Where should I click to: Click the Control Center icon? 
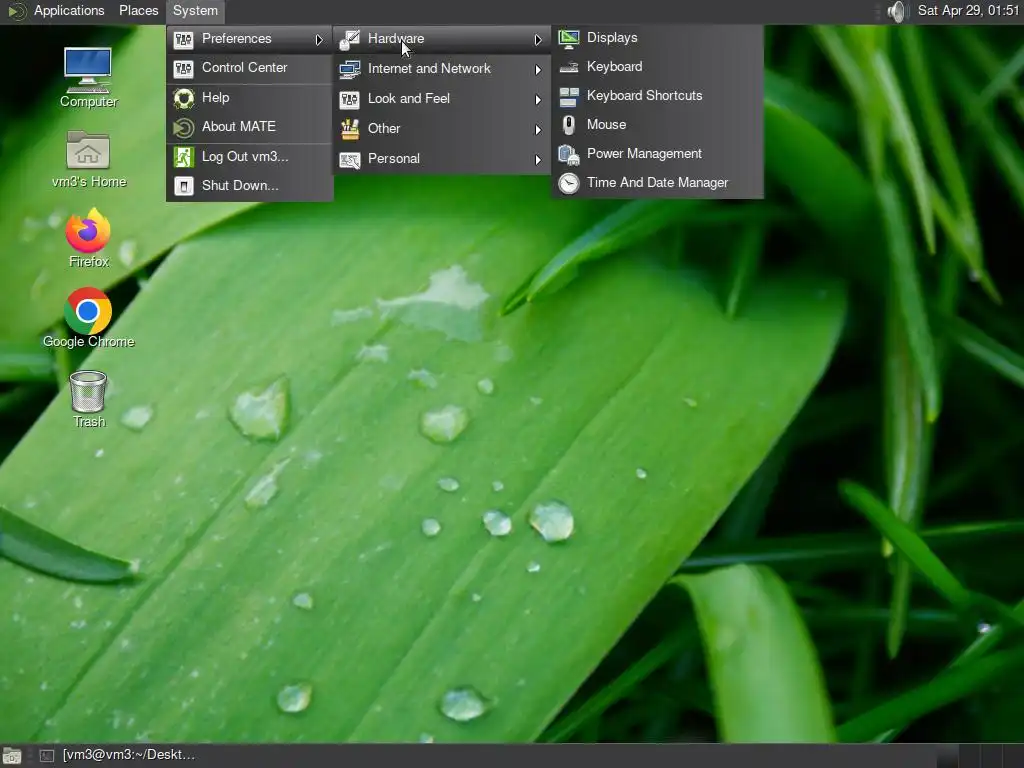click(x=184, y=68)
